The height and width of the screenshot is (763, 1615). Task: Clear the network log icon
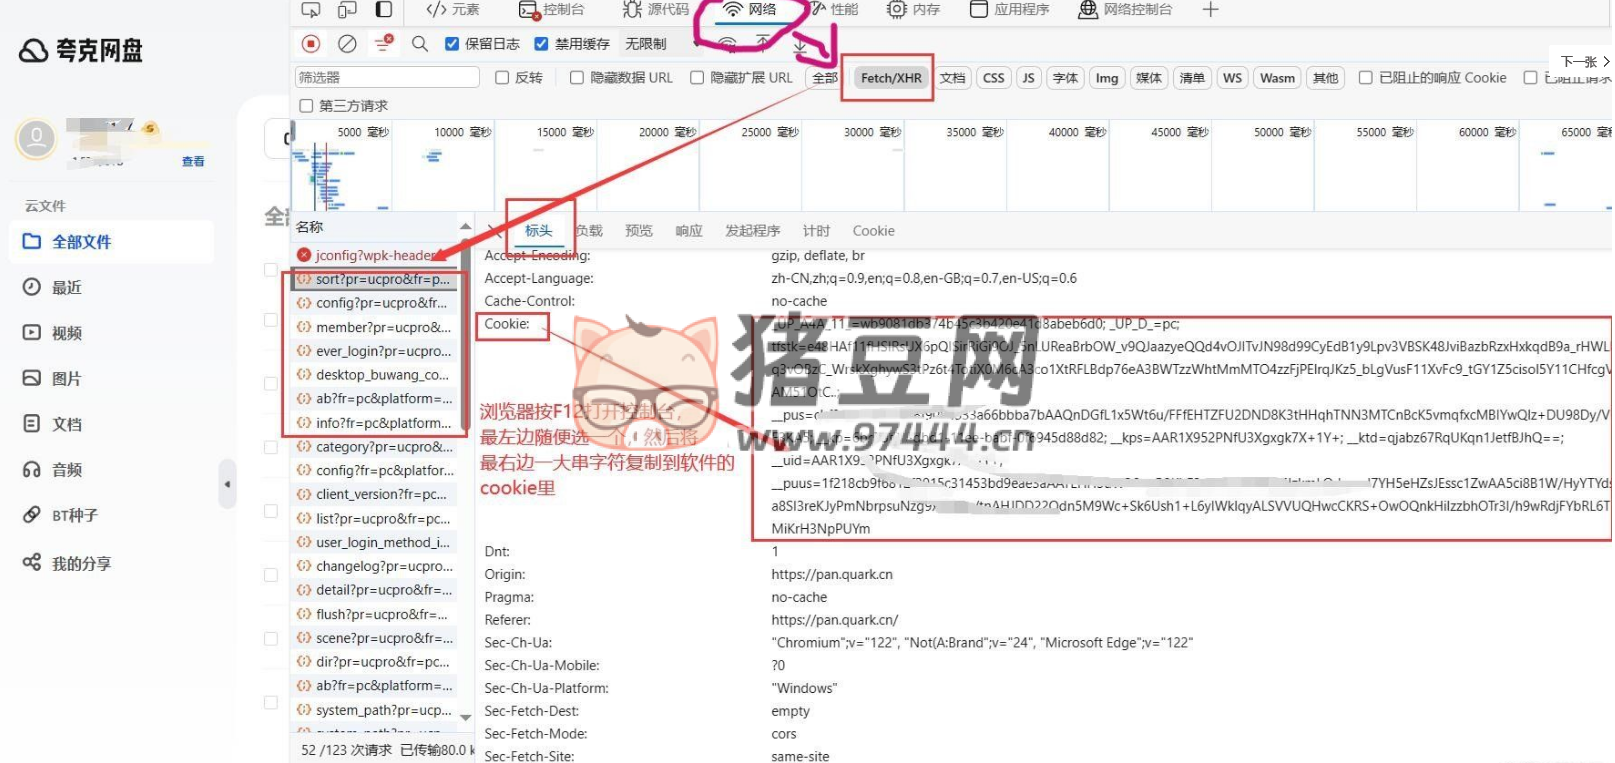tap(347, 43)
